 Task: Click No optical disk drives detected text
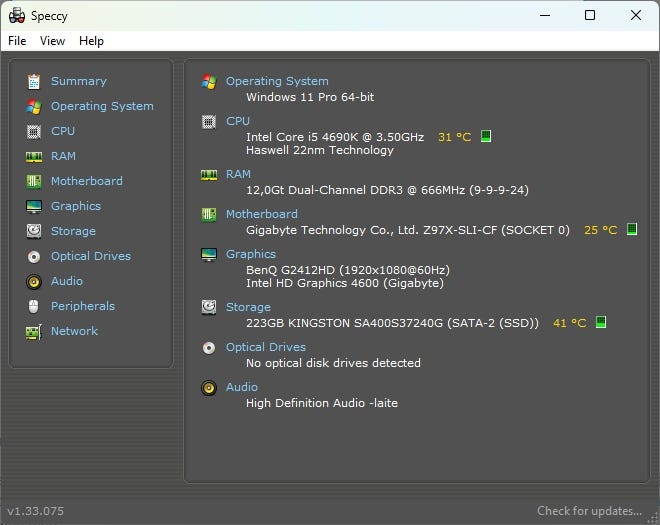(x=333, y=363)
